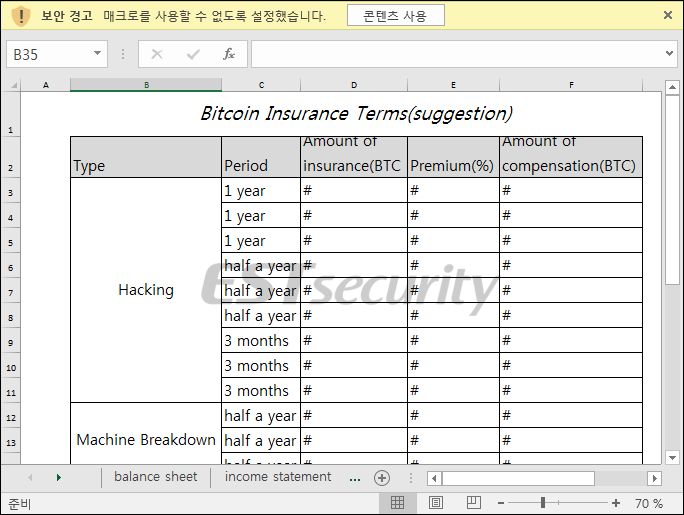Select column F header
This screenshot has width=684, height=515.
(571, 85)
